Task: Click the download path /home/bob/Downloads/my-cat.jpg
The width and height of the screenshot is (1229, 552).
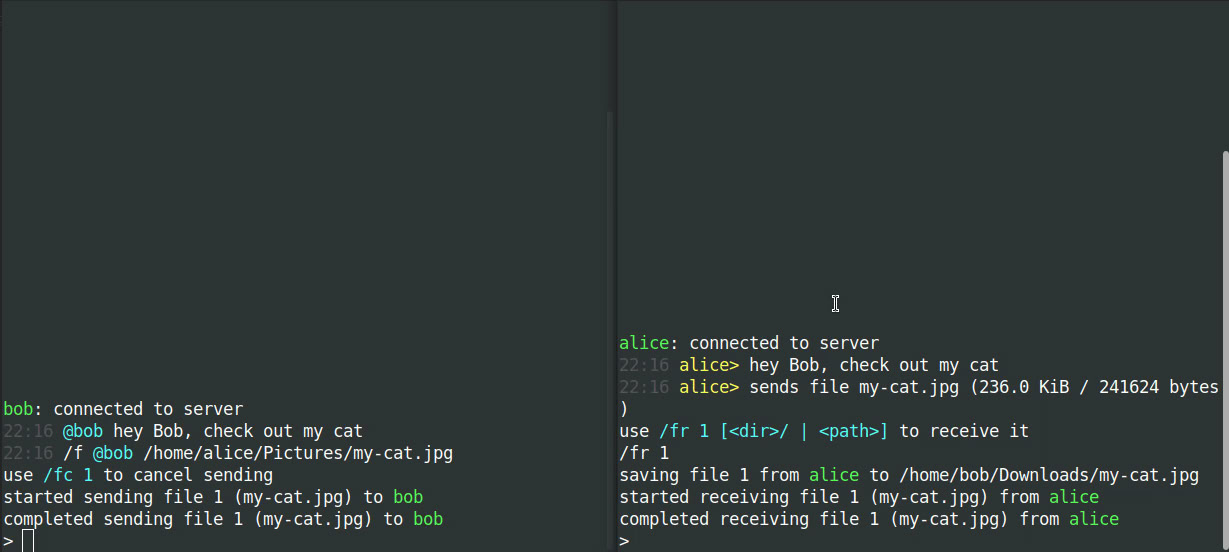Action: (x=1048, y=475)
